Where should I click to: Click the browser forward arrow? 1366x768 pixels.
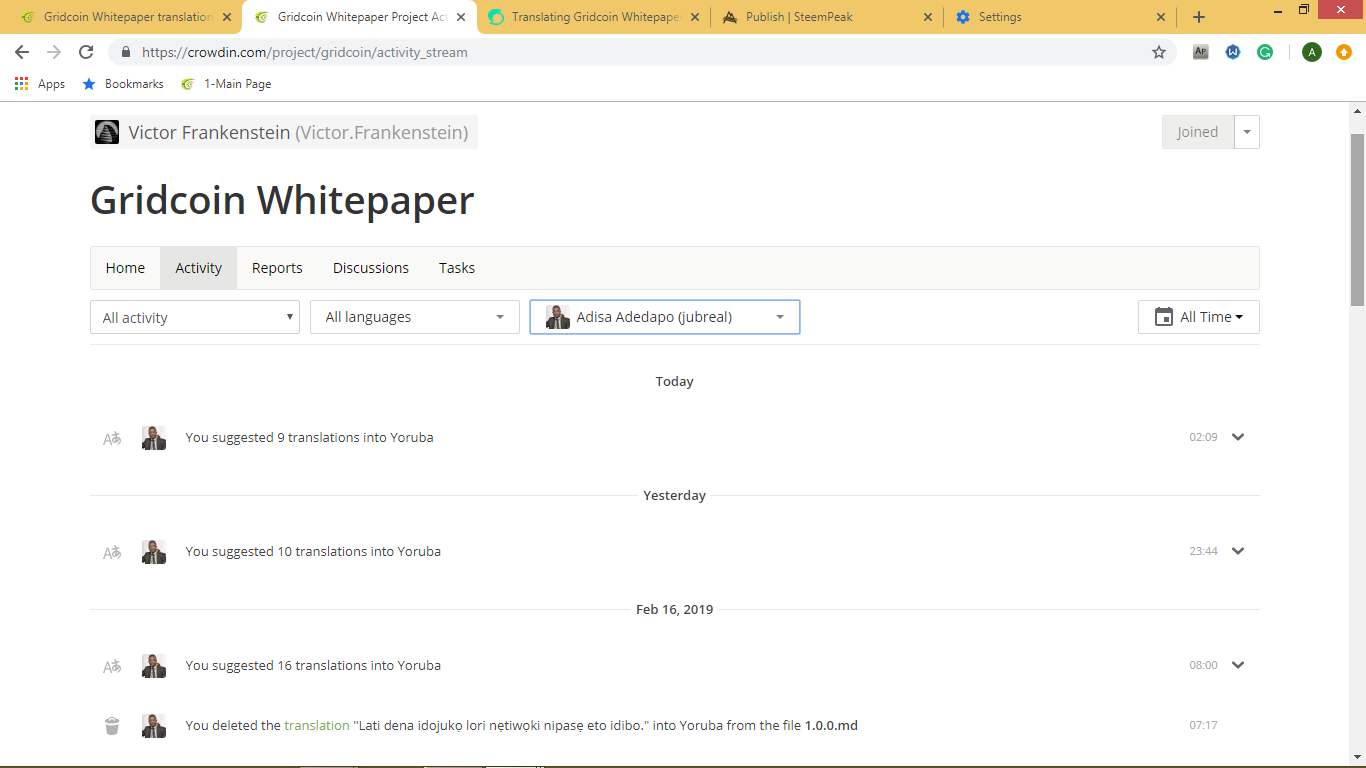coord(54,52)
